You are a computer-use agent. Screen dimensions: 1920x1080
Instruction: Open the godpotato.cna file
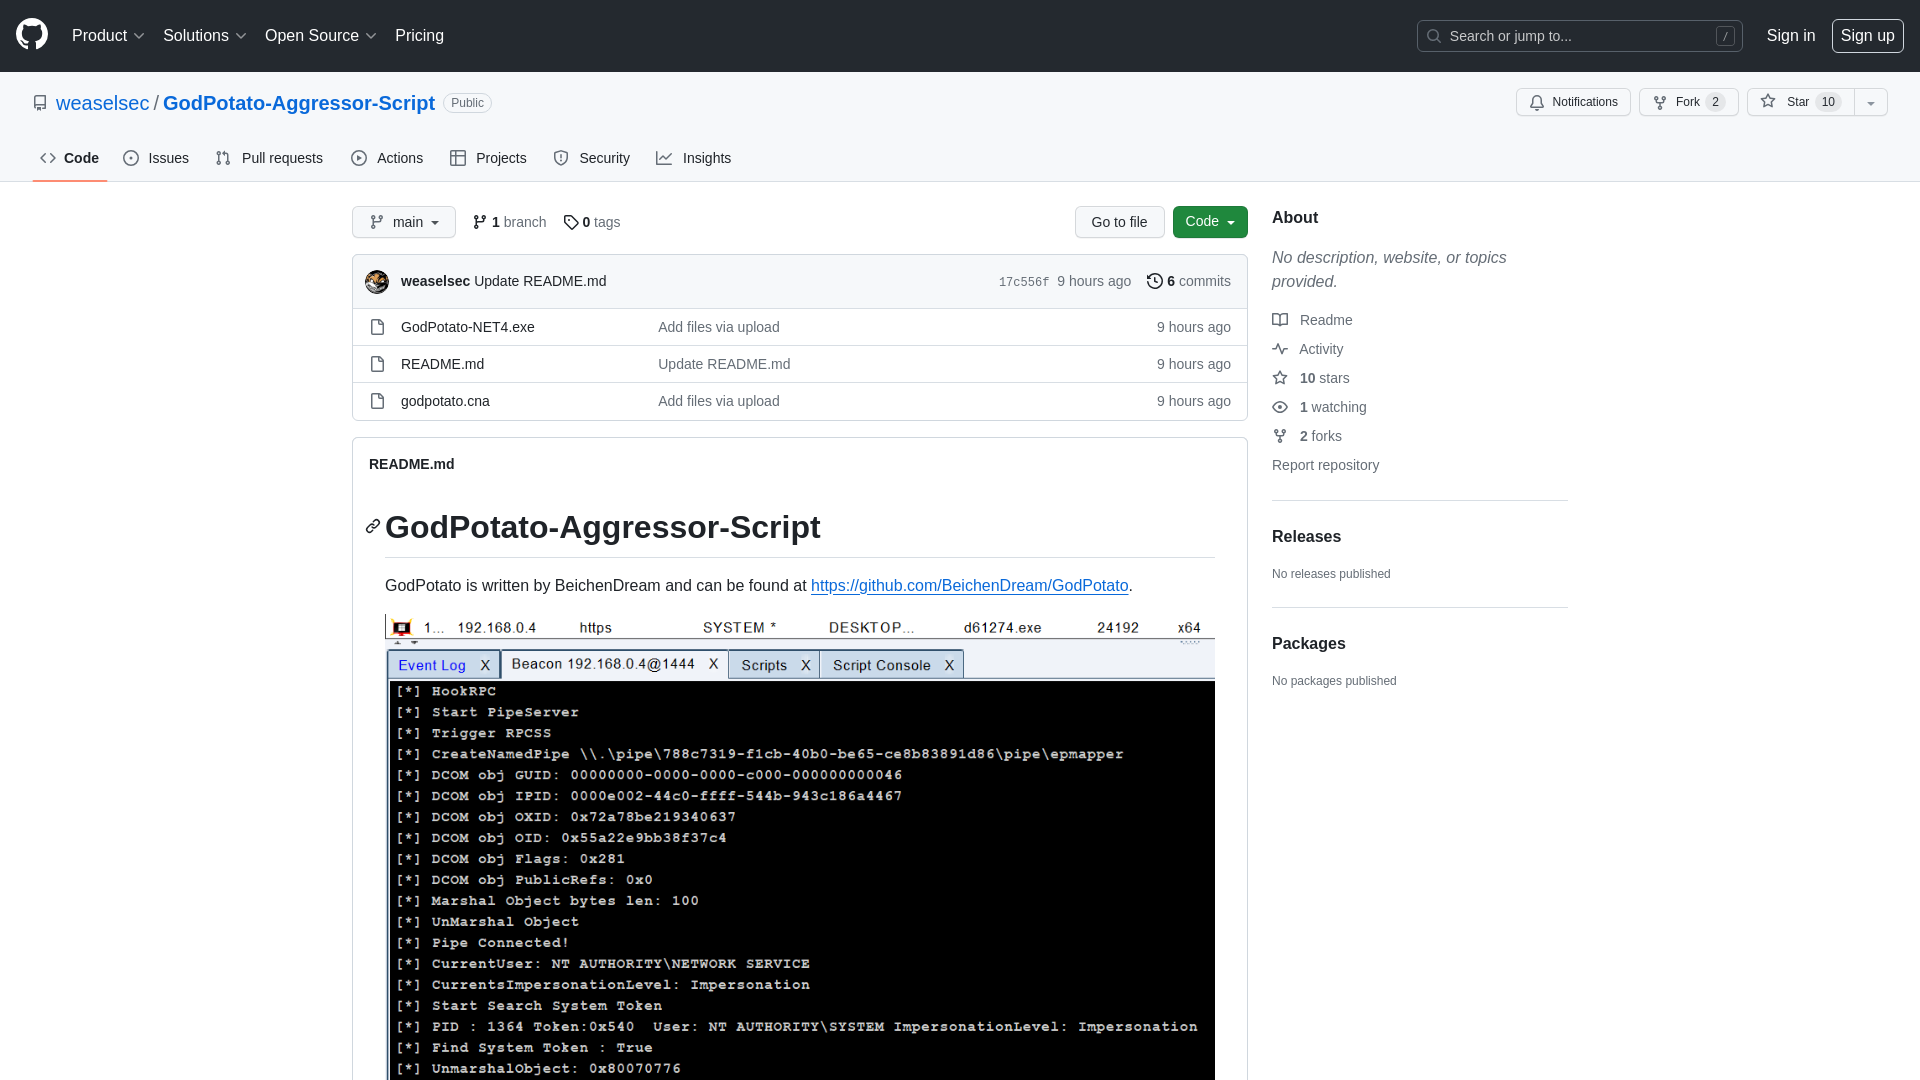point(445,401)
